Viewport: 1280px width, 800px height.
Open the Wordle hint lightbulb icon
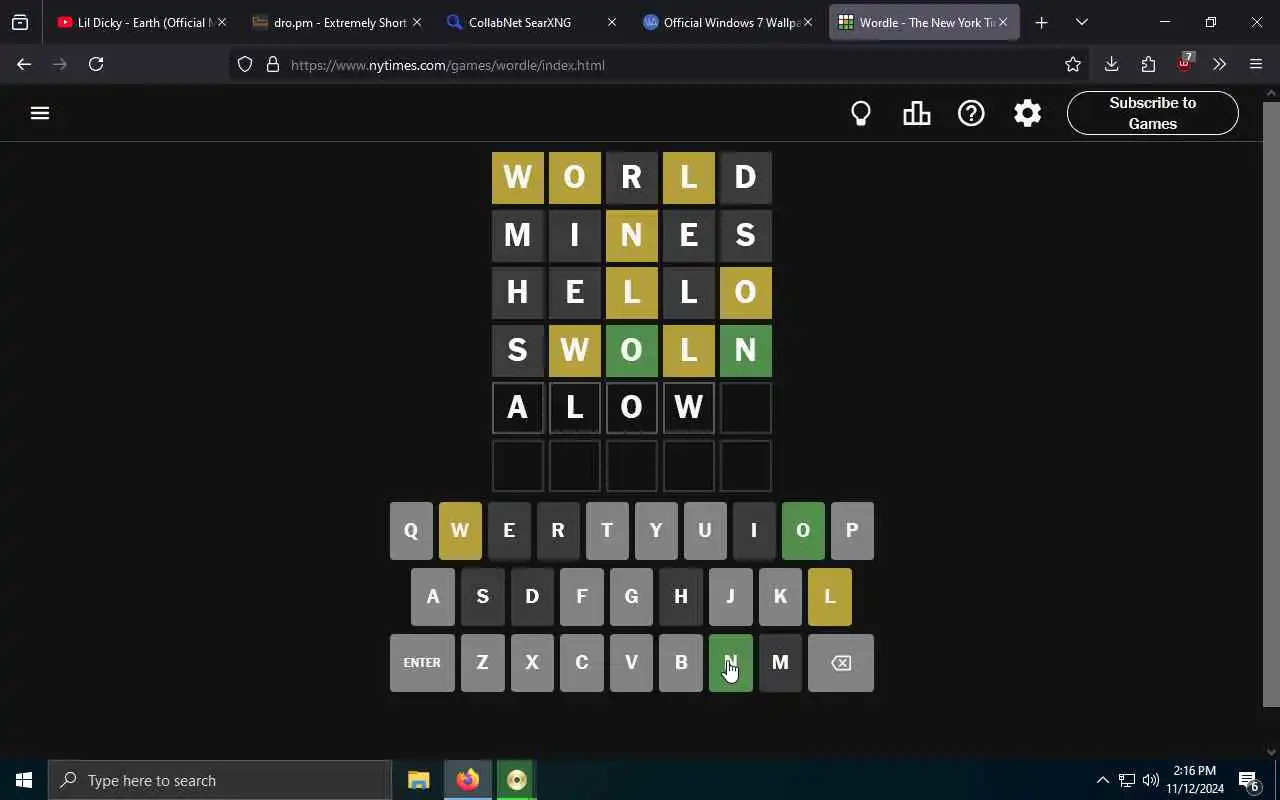[861, 113]
